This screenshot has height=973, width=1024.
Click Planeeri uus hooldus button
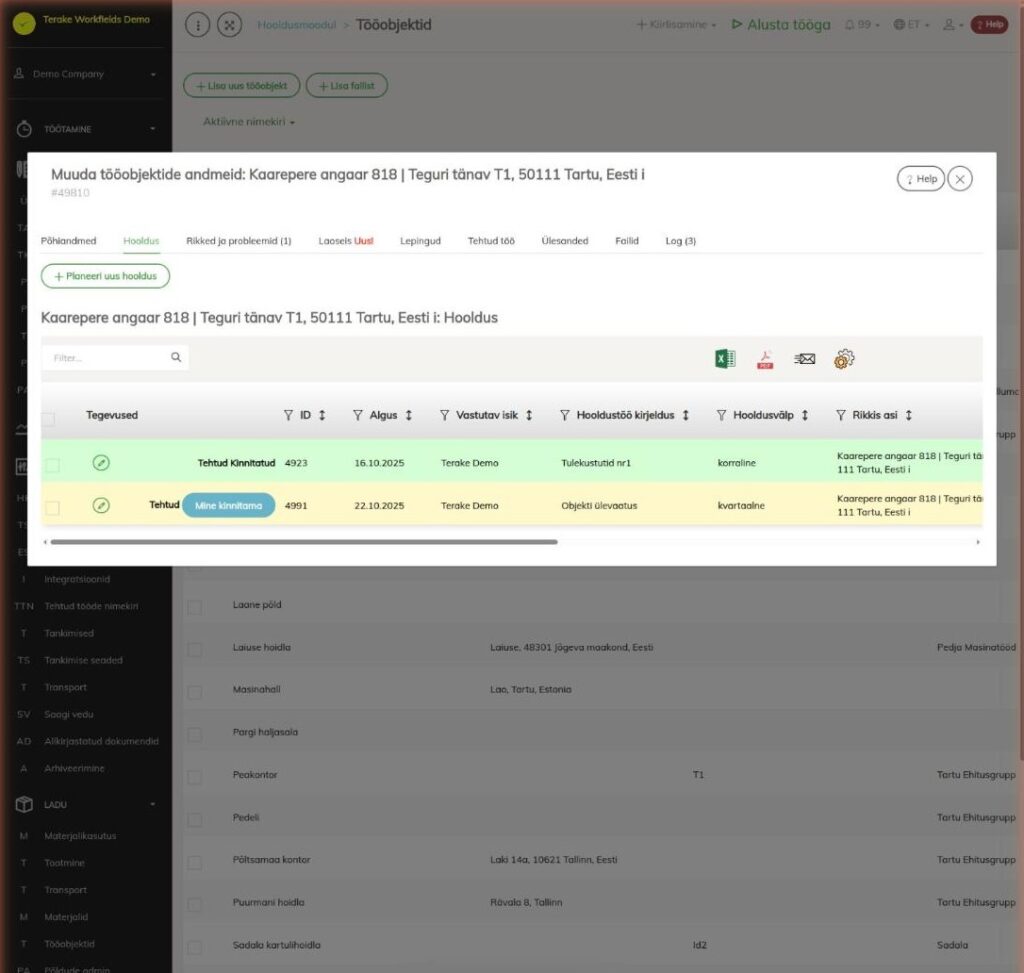[x=105, y=276]
